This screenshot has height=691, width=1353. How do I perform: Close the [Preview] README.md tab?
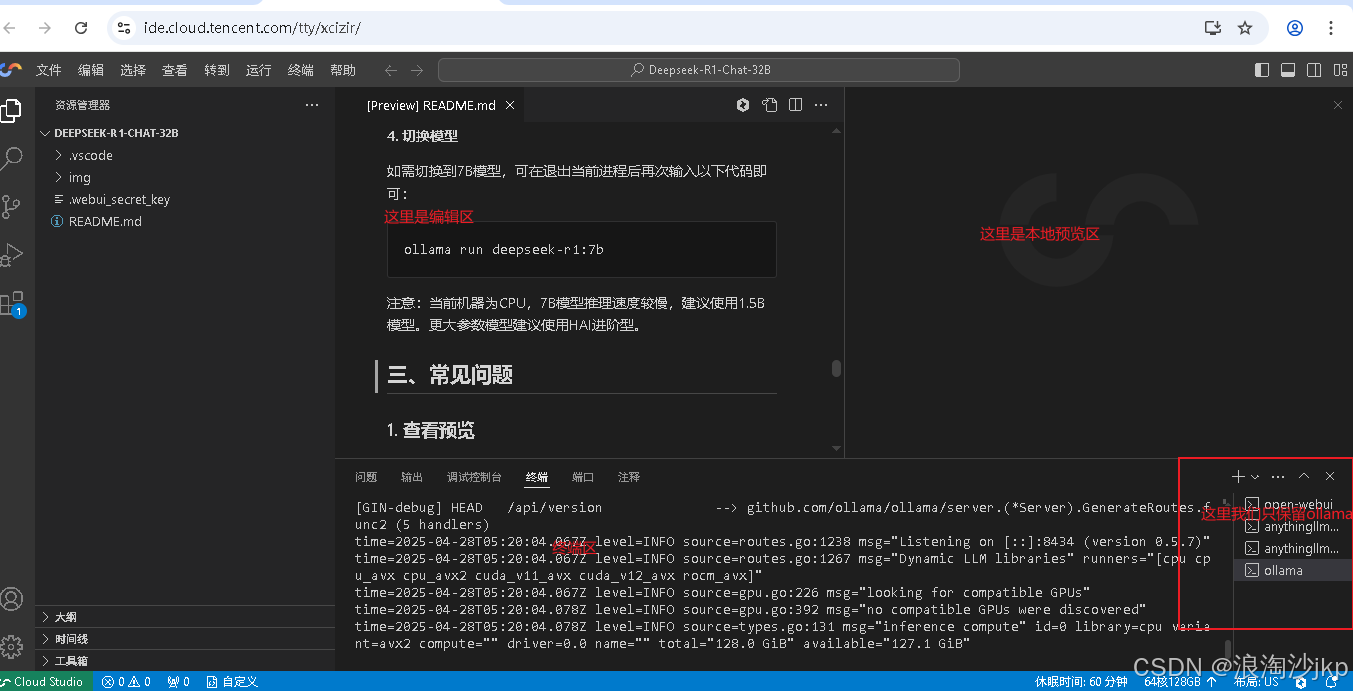click(510, 105)
